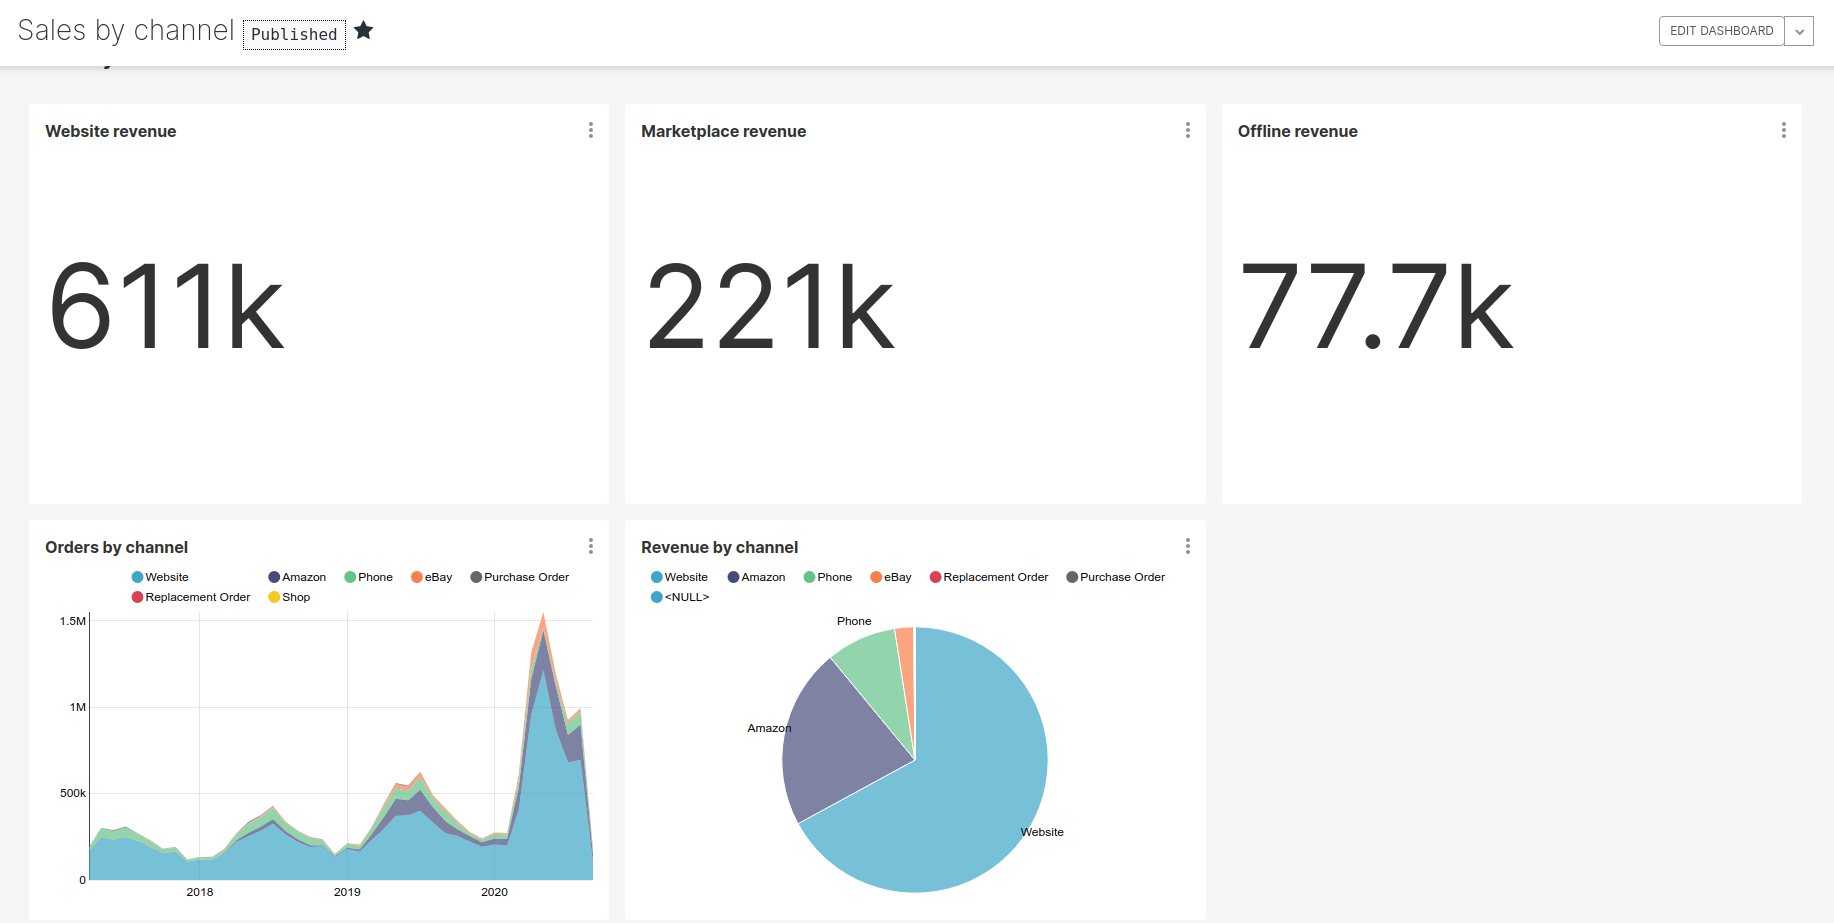Toggle Shop series in Orders chart legend
The height and width of the screenshot is (923, 1834).
coord(289,597)
